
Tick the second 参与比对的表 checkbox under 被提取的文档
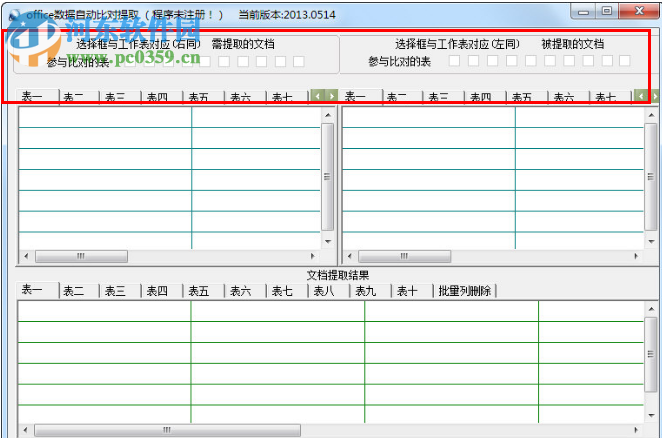[x=473, y=61]
